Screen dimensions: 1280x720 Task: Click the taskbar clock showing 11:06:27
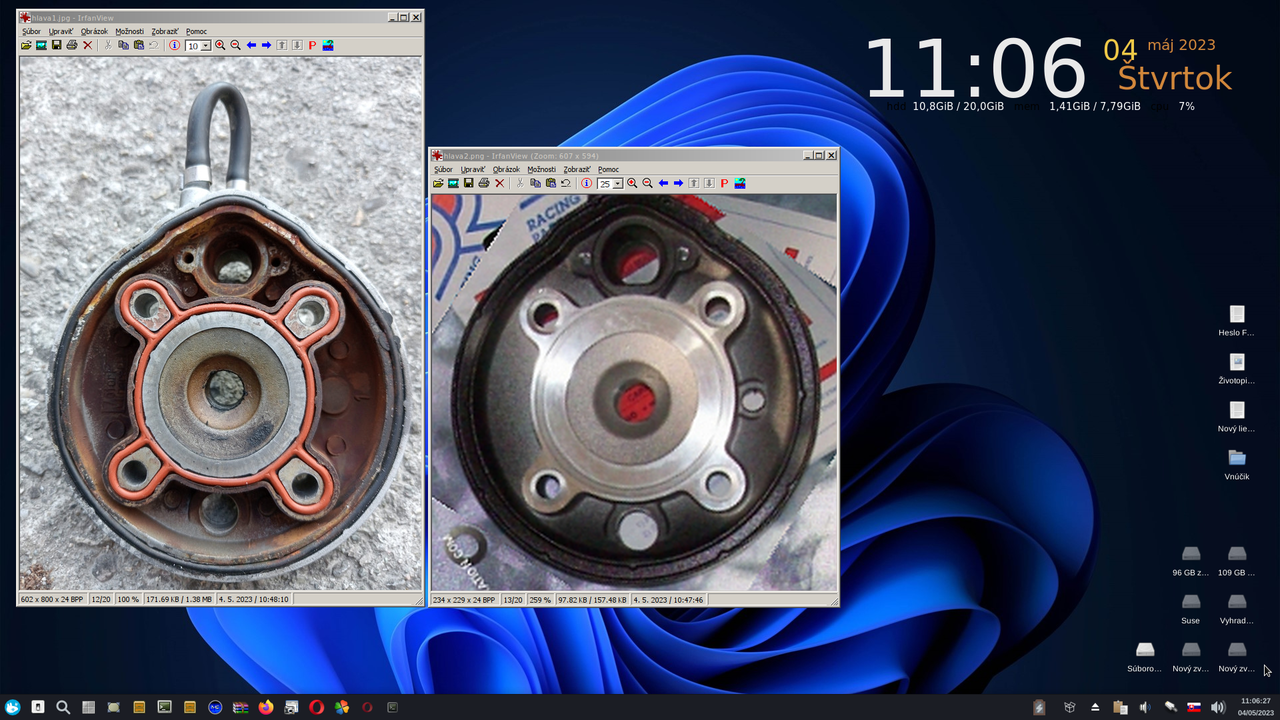[x=1256, y=706]
